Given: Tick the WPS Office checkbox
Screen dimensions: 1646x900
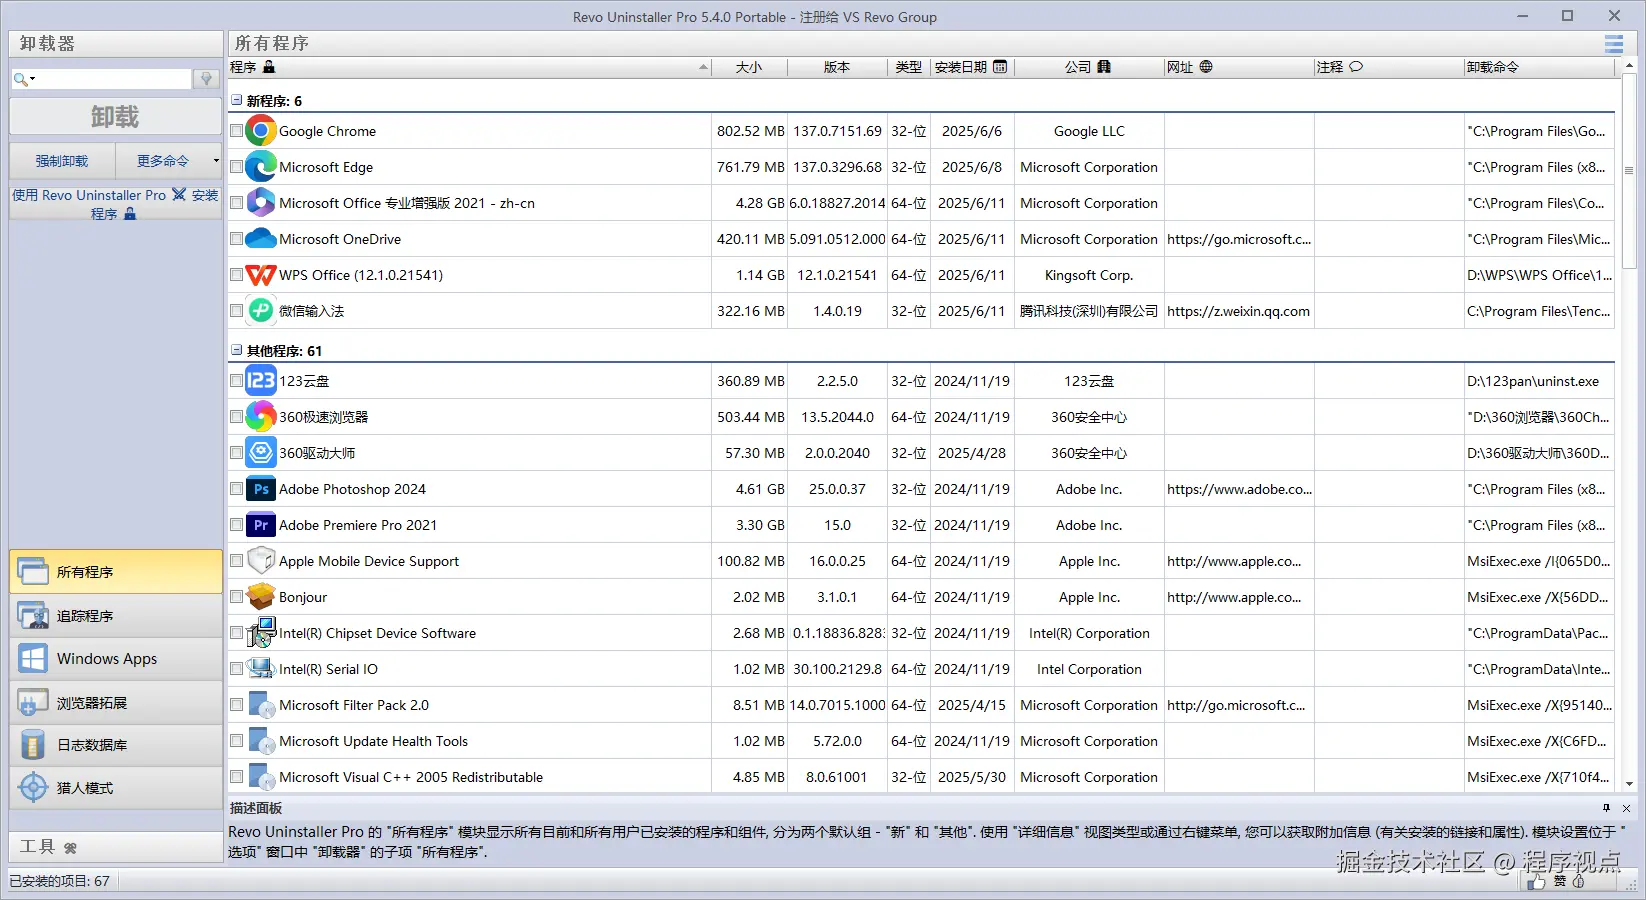Looking at the screenshot, I should [x=237, y=275].
